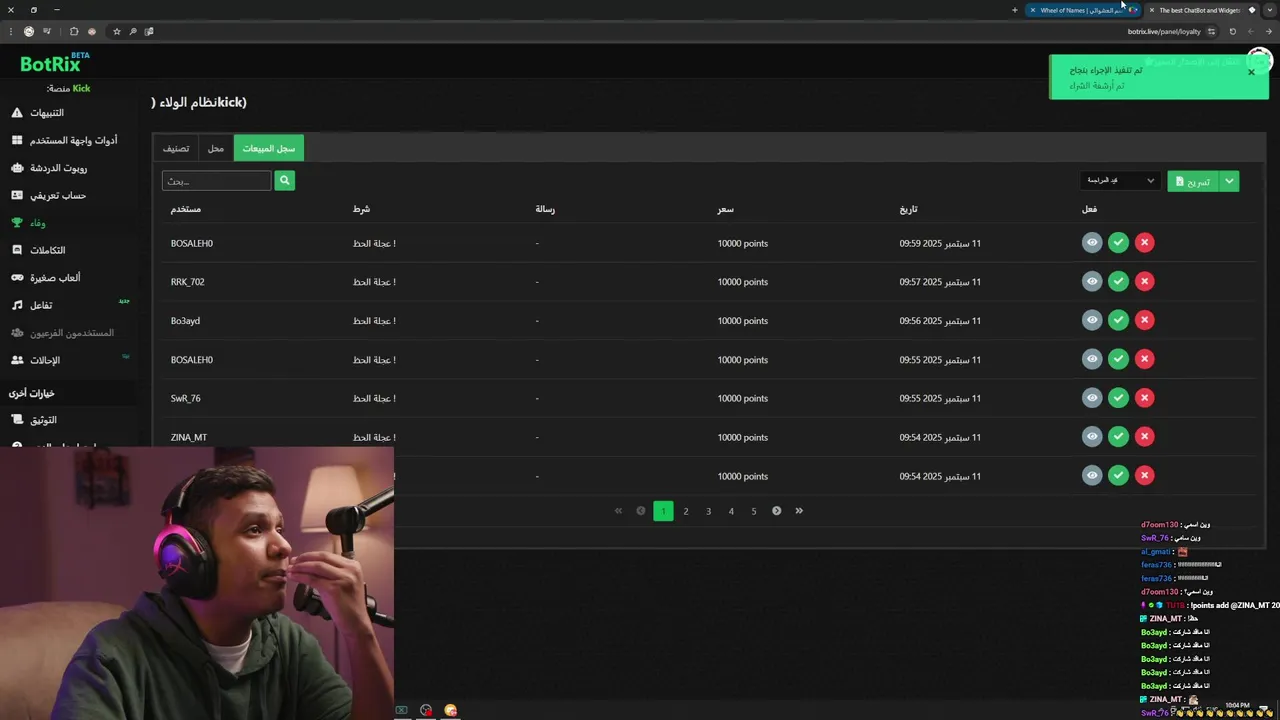Open the browser tab search dropdown
The image size is (1280, 720).
(1269, 10)
